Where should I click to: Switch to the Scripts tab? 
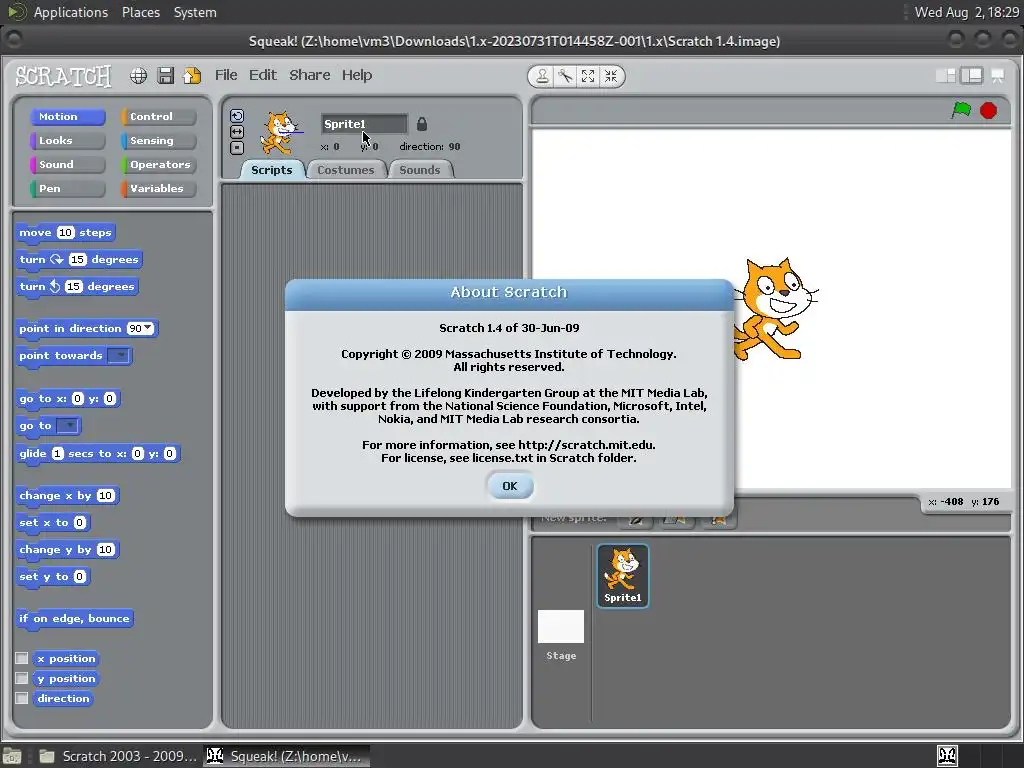[x=272, y=170]
